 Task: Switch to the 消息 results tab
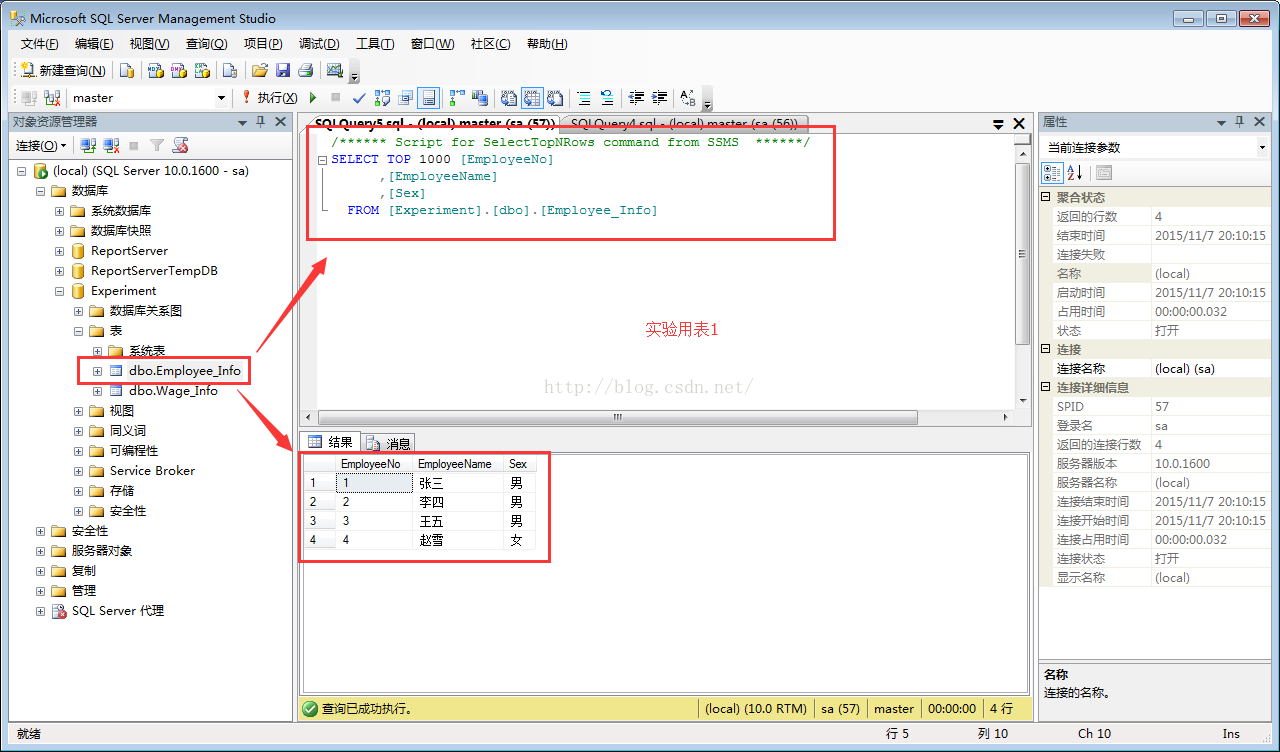tap(387, 443)
